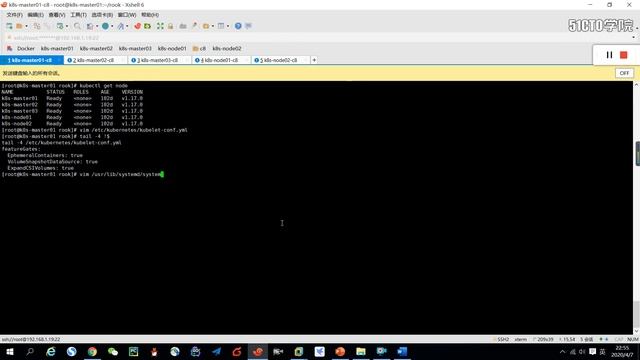Click the blue Help question mark icon
640x360 pixels.
pyautogui.click(x=238, y=26)
